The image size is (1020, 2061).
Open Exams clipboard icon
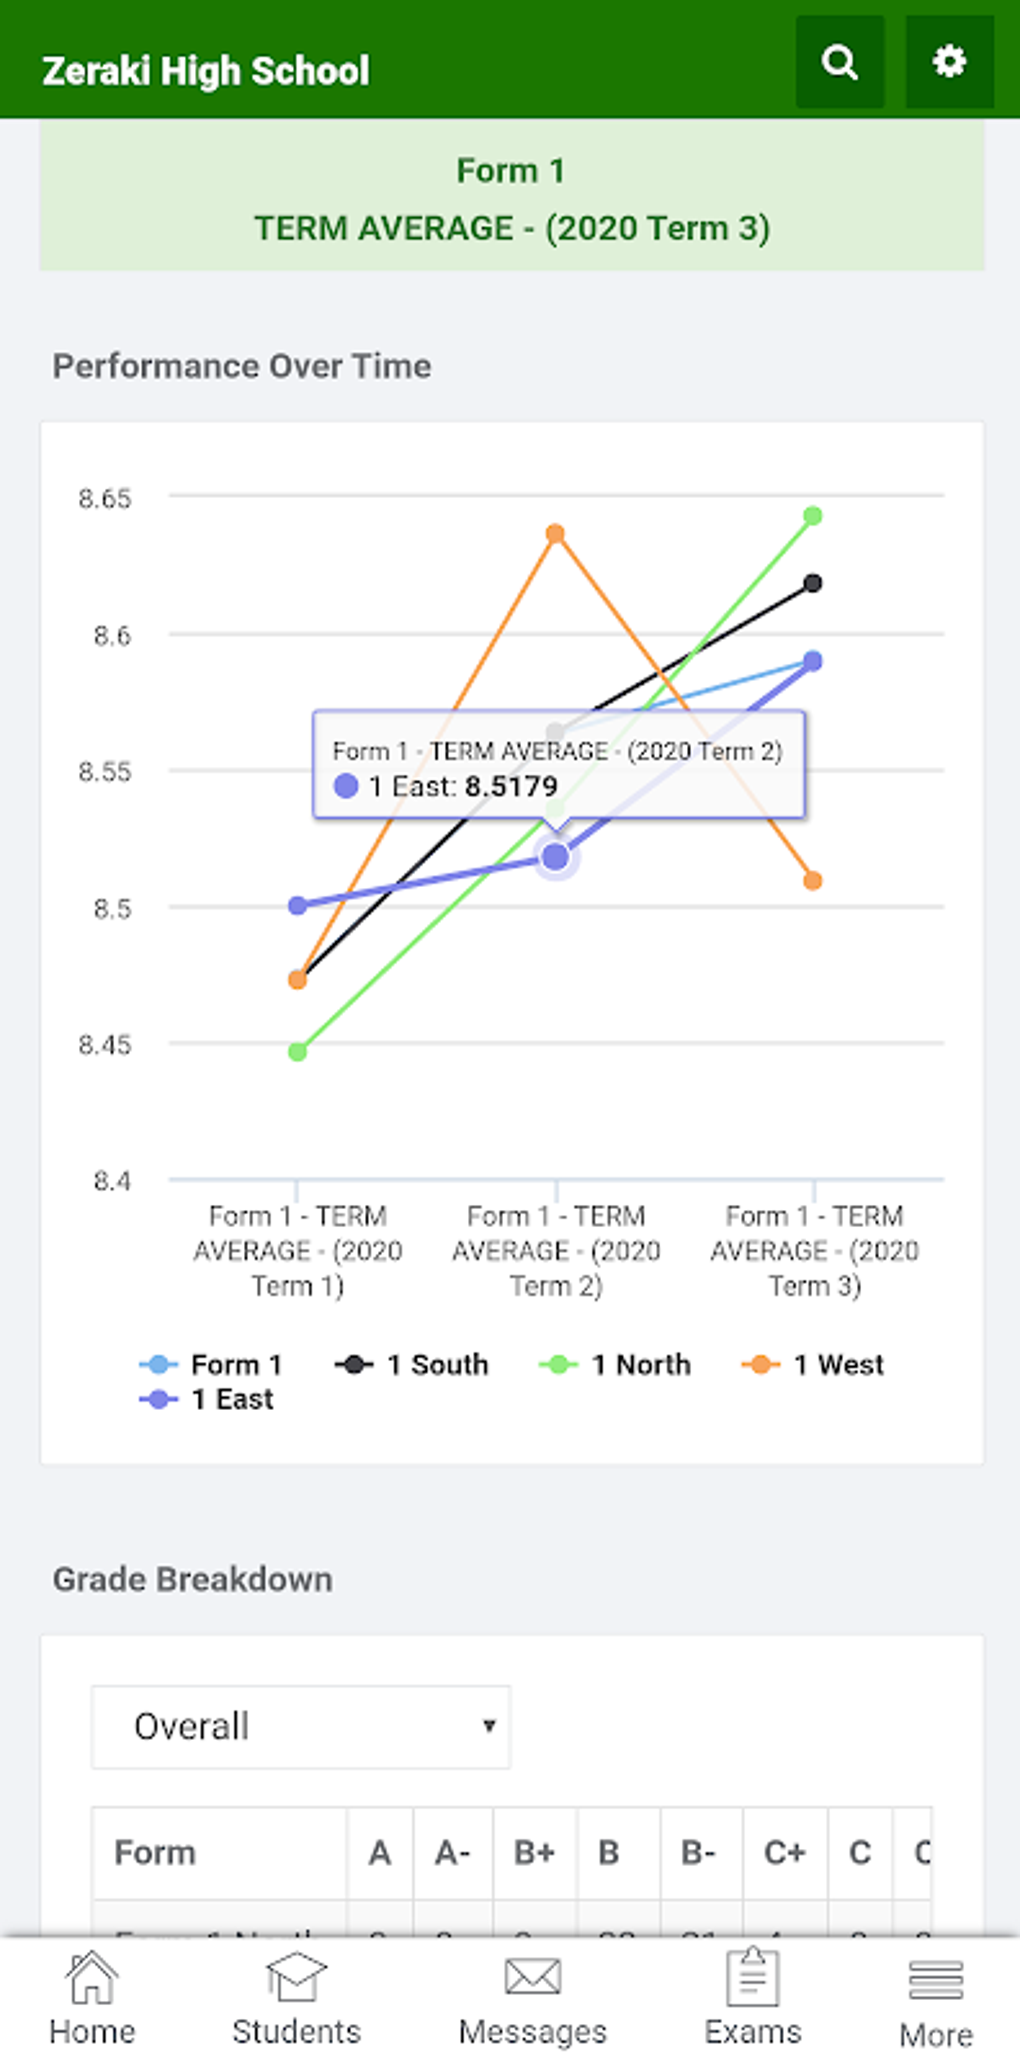(x=752, y=1979)
